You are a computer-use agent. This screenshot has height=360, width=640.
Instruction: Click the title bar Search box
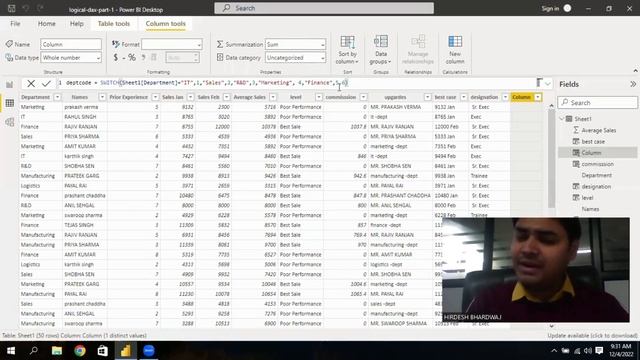(324, 8)
